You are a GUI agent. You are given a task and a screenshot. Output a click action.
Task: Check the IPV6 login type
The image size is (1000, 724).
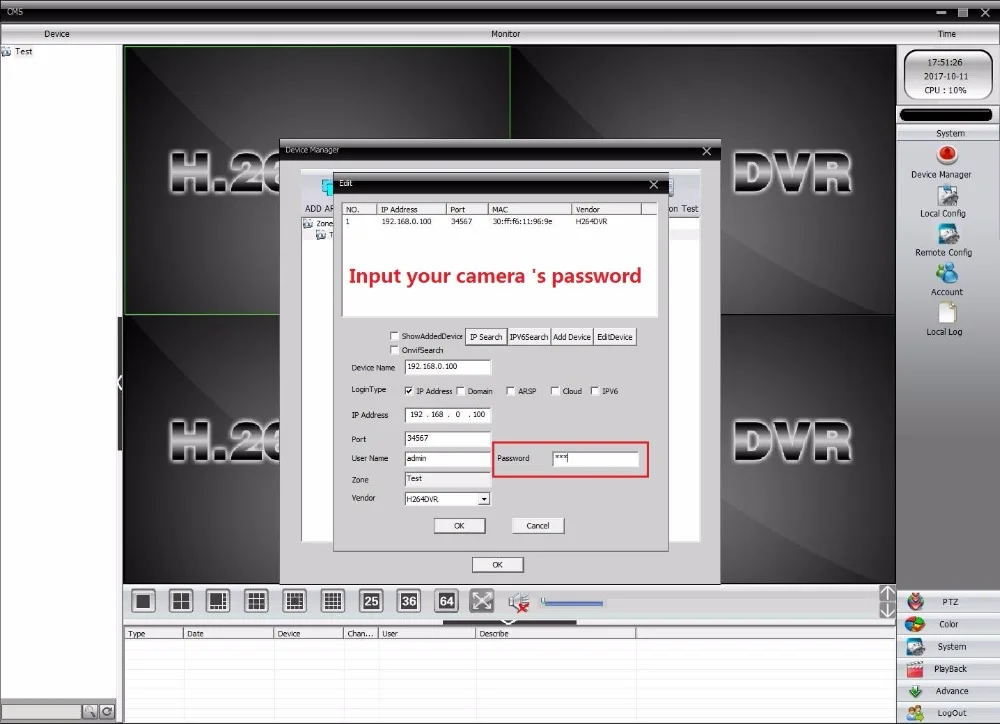click(595, 391)
